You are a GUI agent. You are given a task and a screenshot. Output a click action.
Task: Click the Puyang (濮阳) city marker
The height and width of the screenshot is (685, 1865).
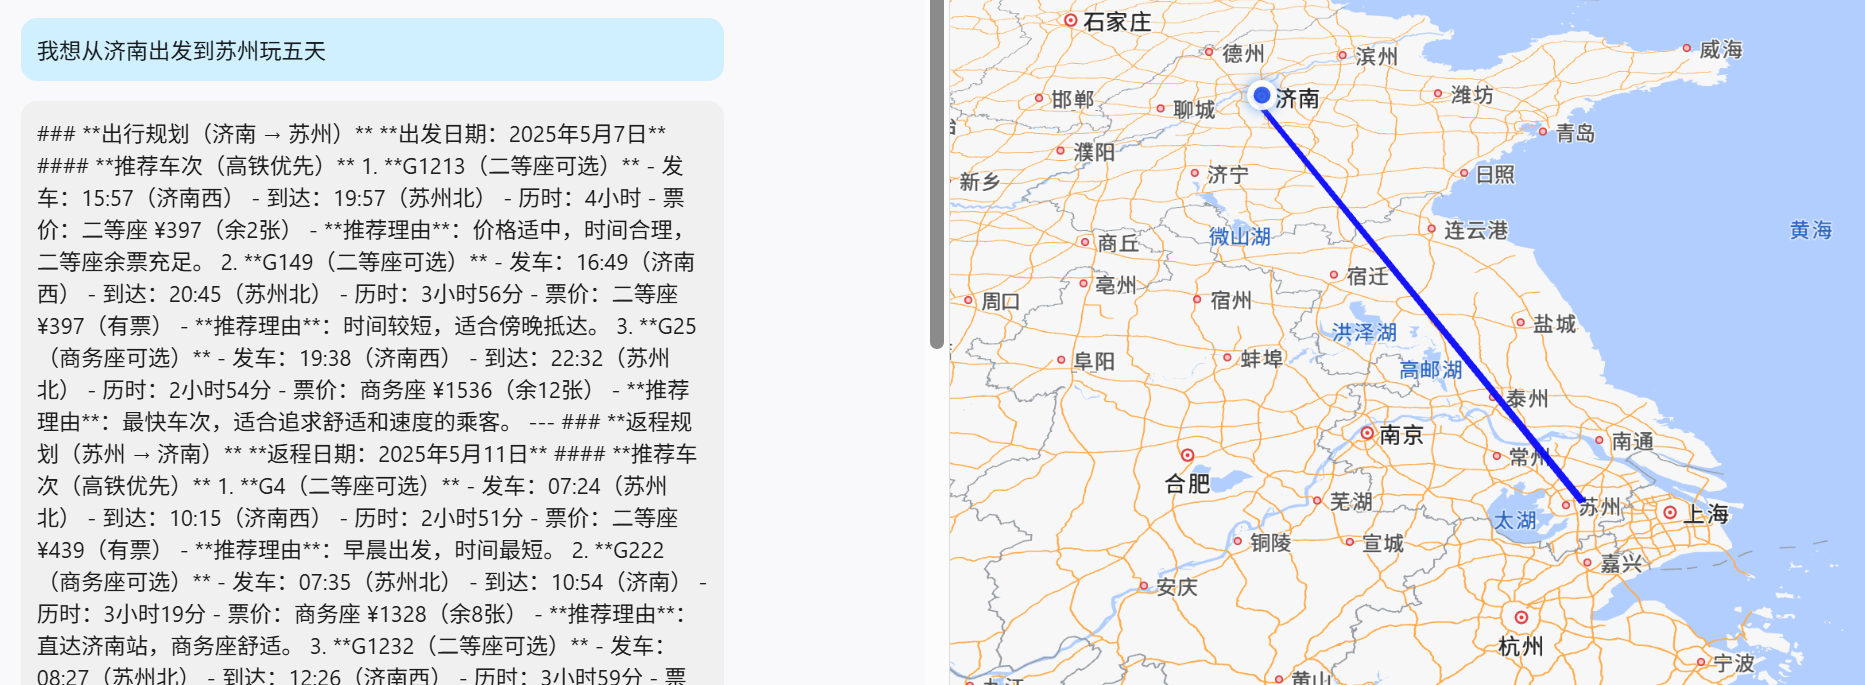tap(1061, 151)
